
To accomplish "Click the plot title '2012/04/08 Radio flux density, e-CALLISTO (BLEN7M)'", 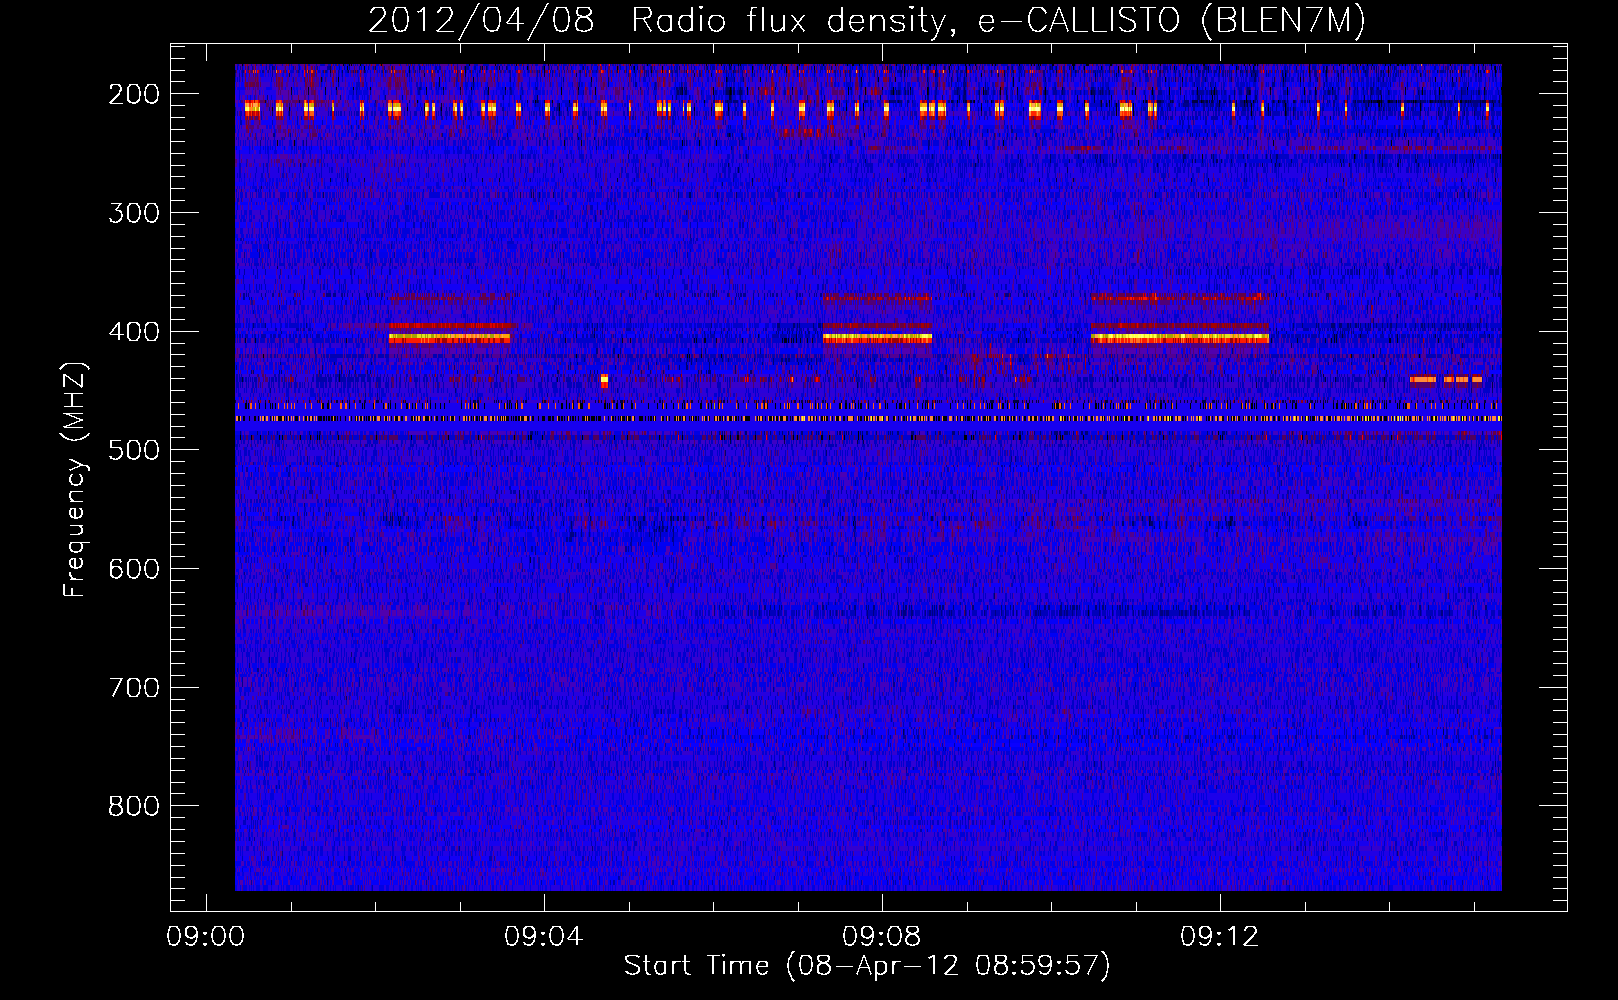I will 867,20.
